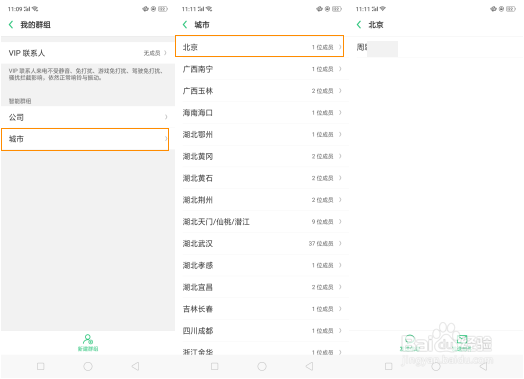Tap 37 位成员 count for 湖北武汉
The height and width of the screenshot is (379, 524).
pyautogui.click(x=321, y=244)
